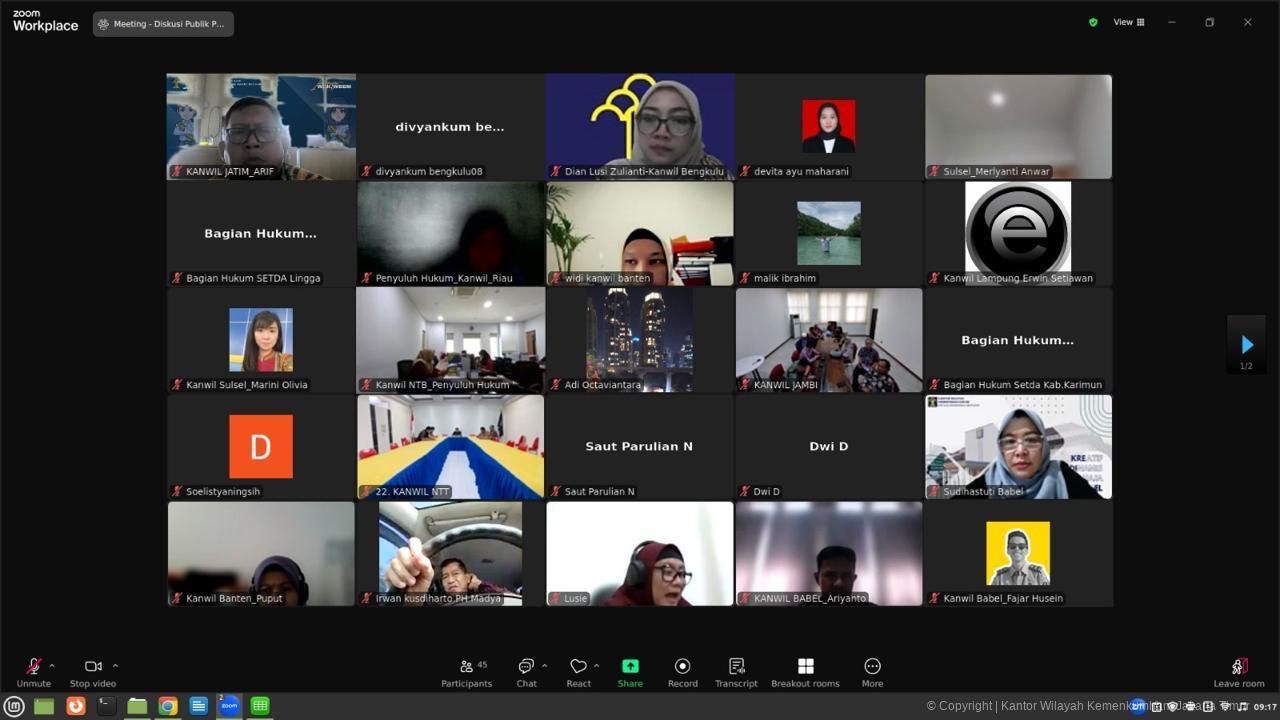The width and height of the screenshot is (1280, 720).
Task: Expand video options arrow beside Stop video
Action: point(115,665)
